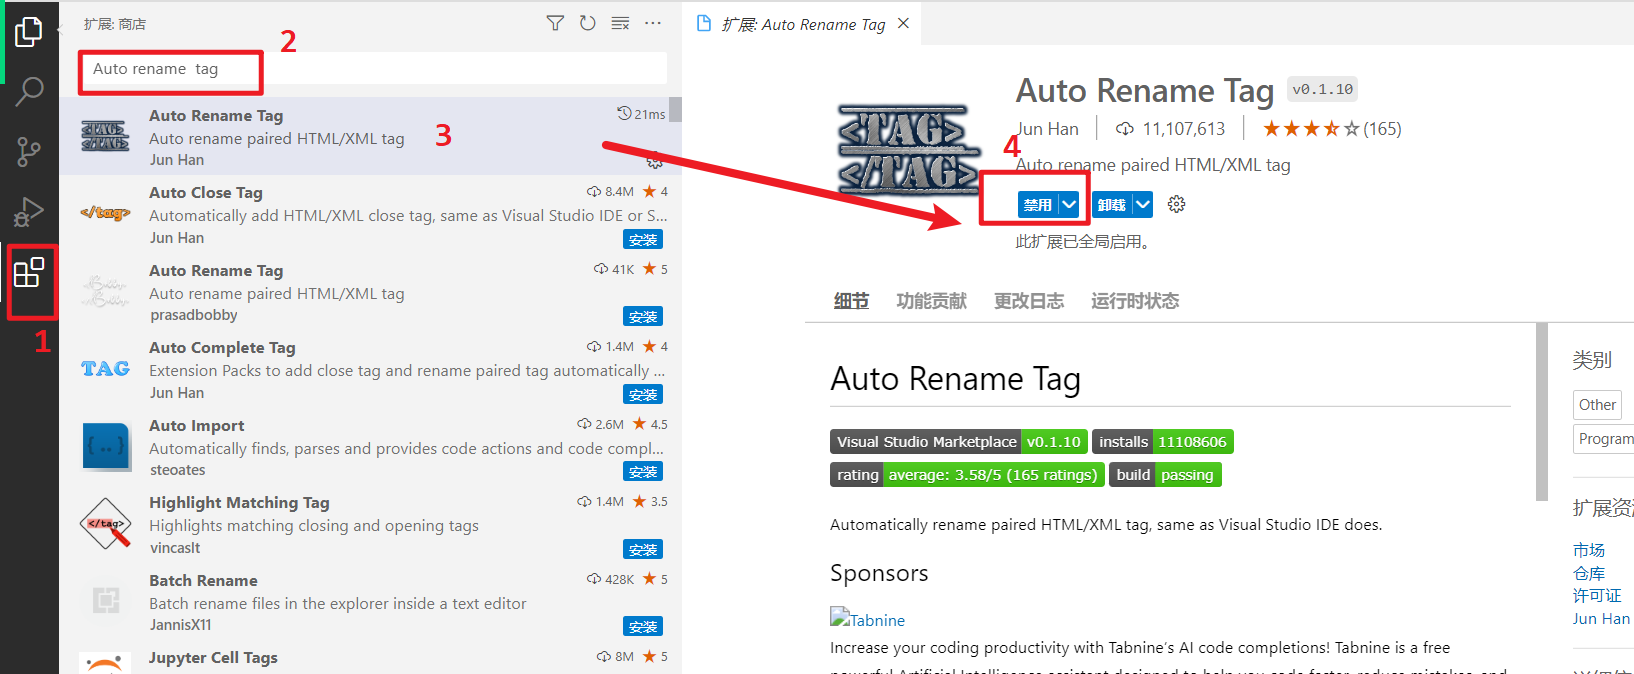The height and width of the screenshot is (674, 1634).
Task: Install the Auto Complete Tag extension
Action: [643, 395]
